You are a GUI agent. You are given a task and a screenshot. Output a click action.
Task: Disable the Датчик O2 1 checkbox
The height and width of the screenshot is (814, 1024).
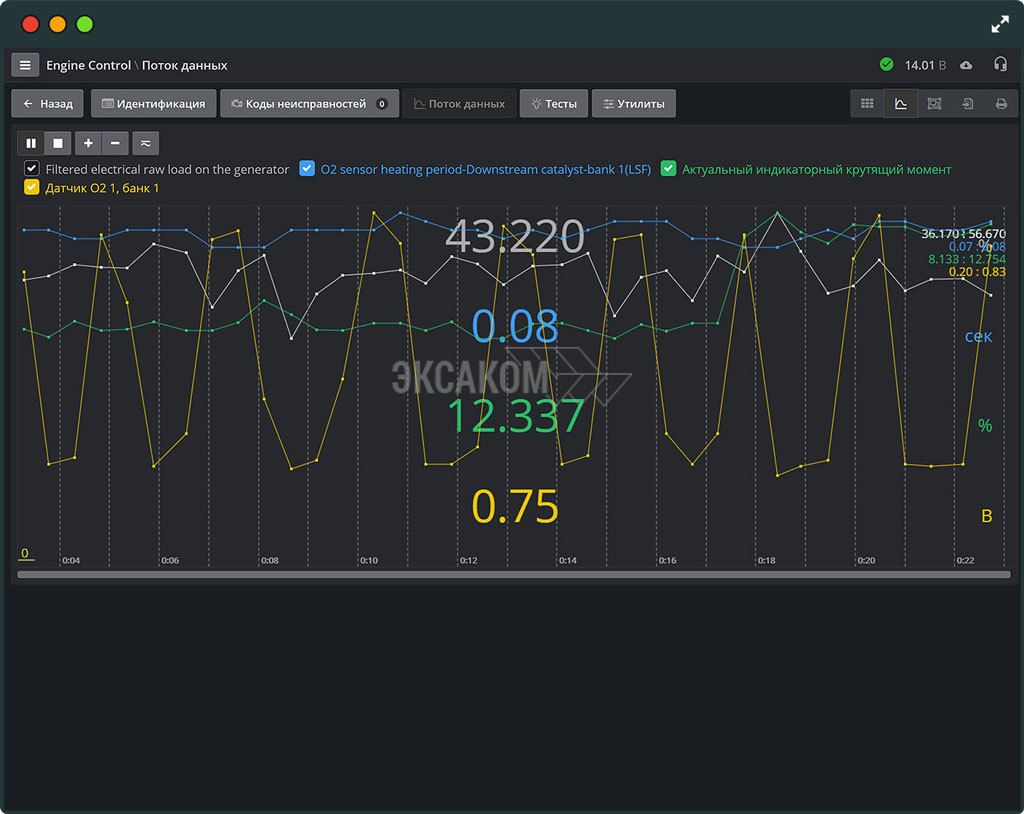32,187
